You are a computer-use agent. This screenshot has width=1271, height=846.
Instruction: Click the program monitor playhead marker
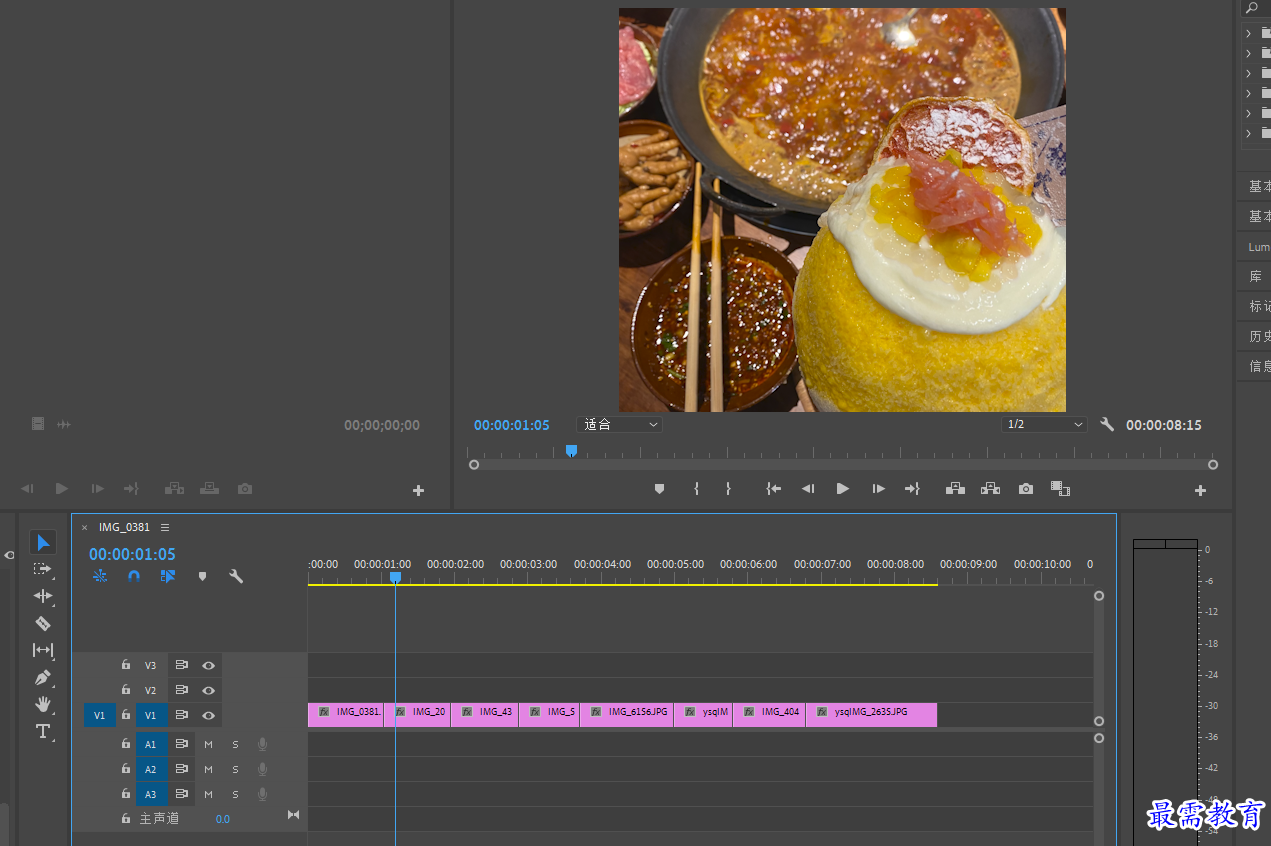click(571, 451)
